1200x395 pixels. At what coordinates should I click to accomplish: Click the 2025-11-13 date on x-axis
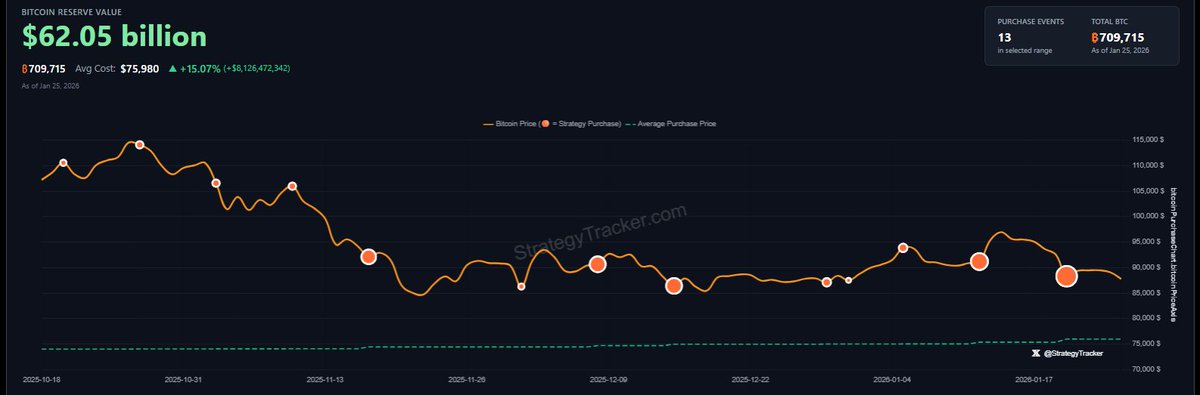(x=325, y=380)
